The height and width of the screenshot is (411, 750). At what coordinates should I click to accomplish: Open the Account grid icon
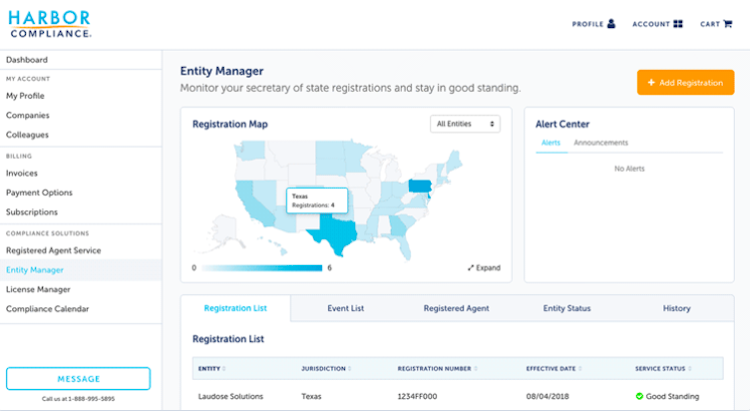point(678,23)
